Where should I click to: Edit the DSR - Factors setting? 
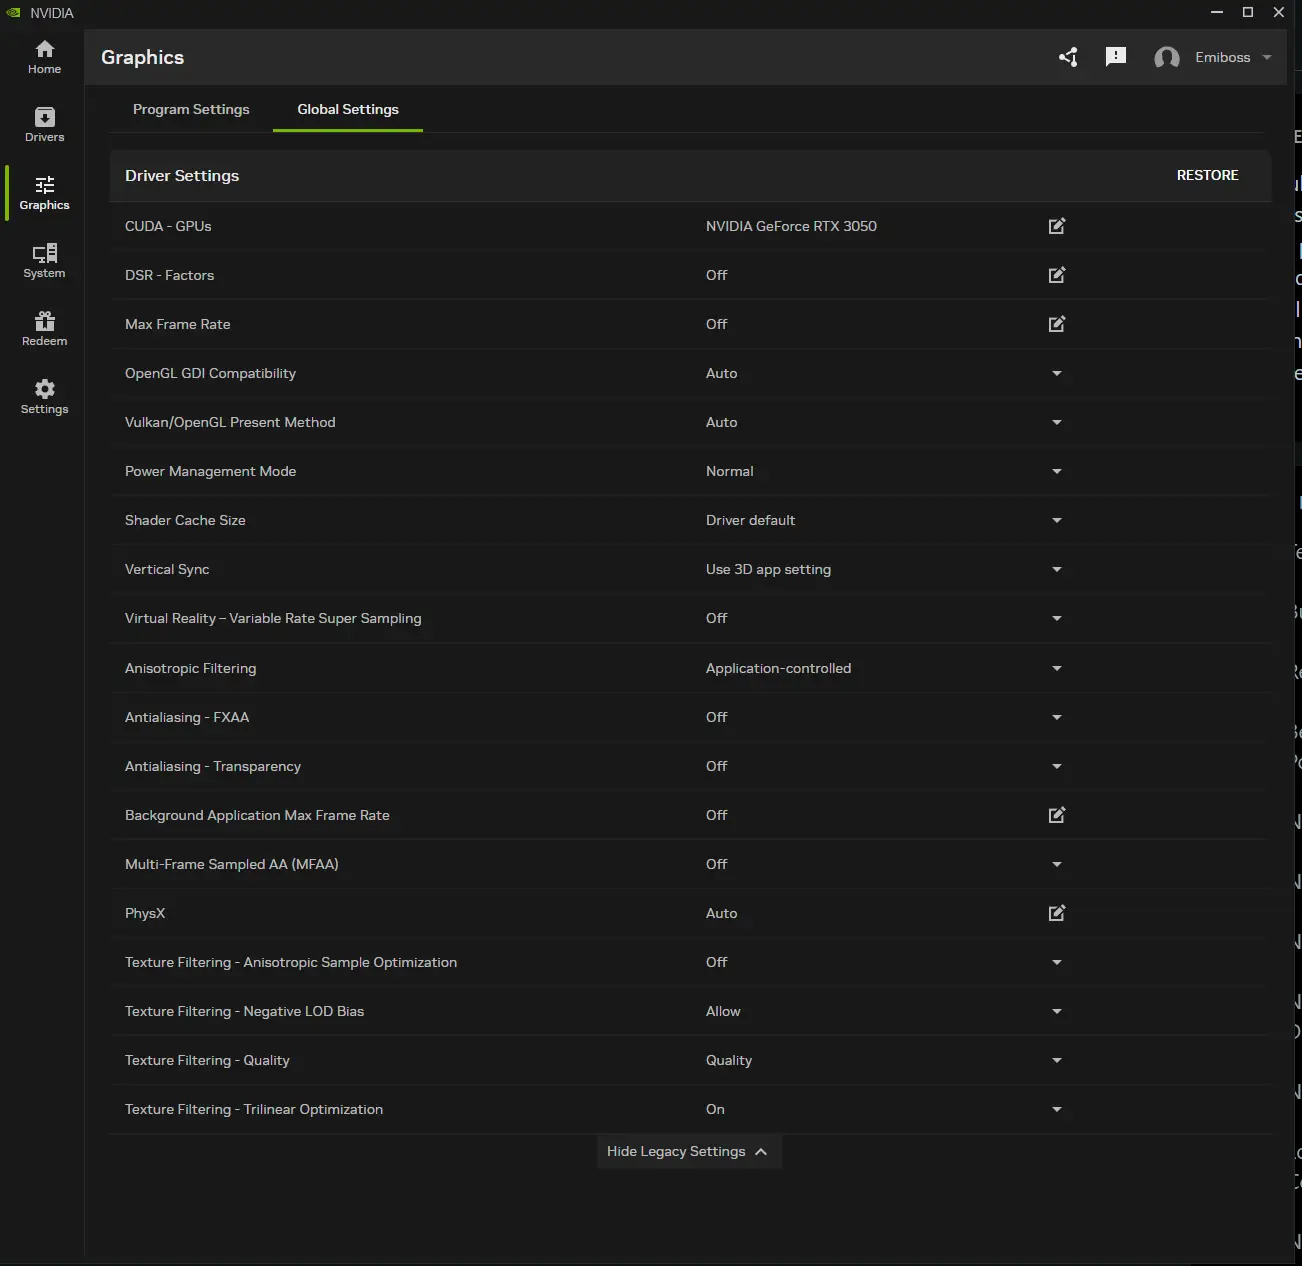pyautogui.click(x=1057, y=275)
